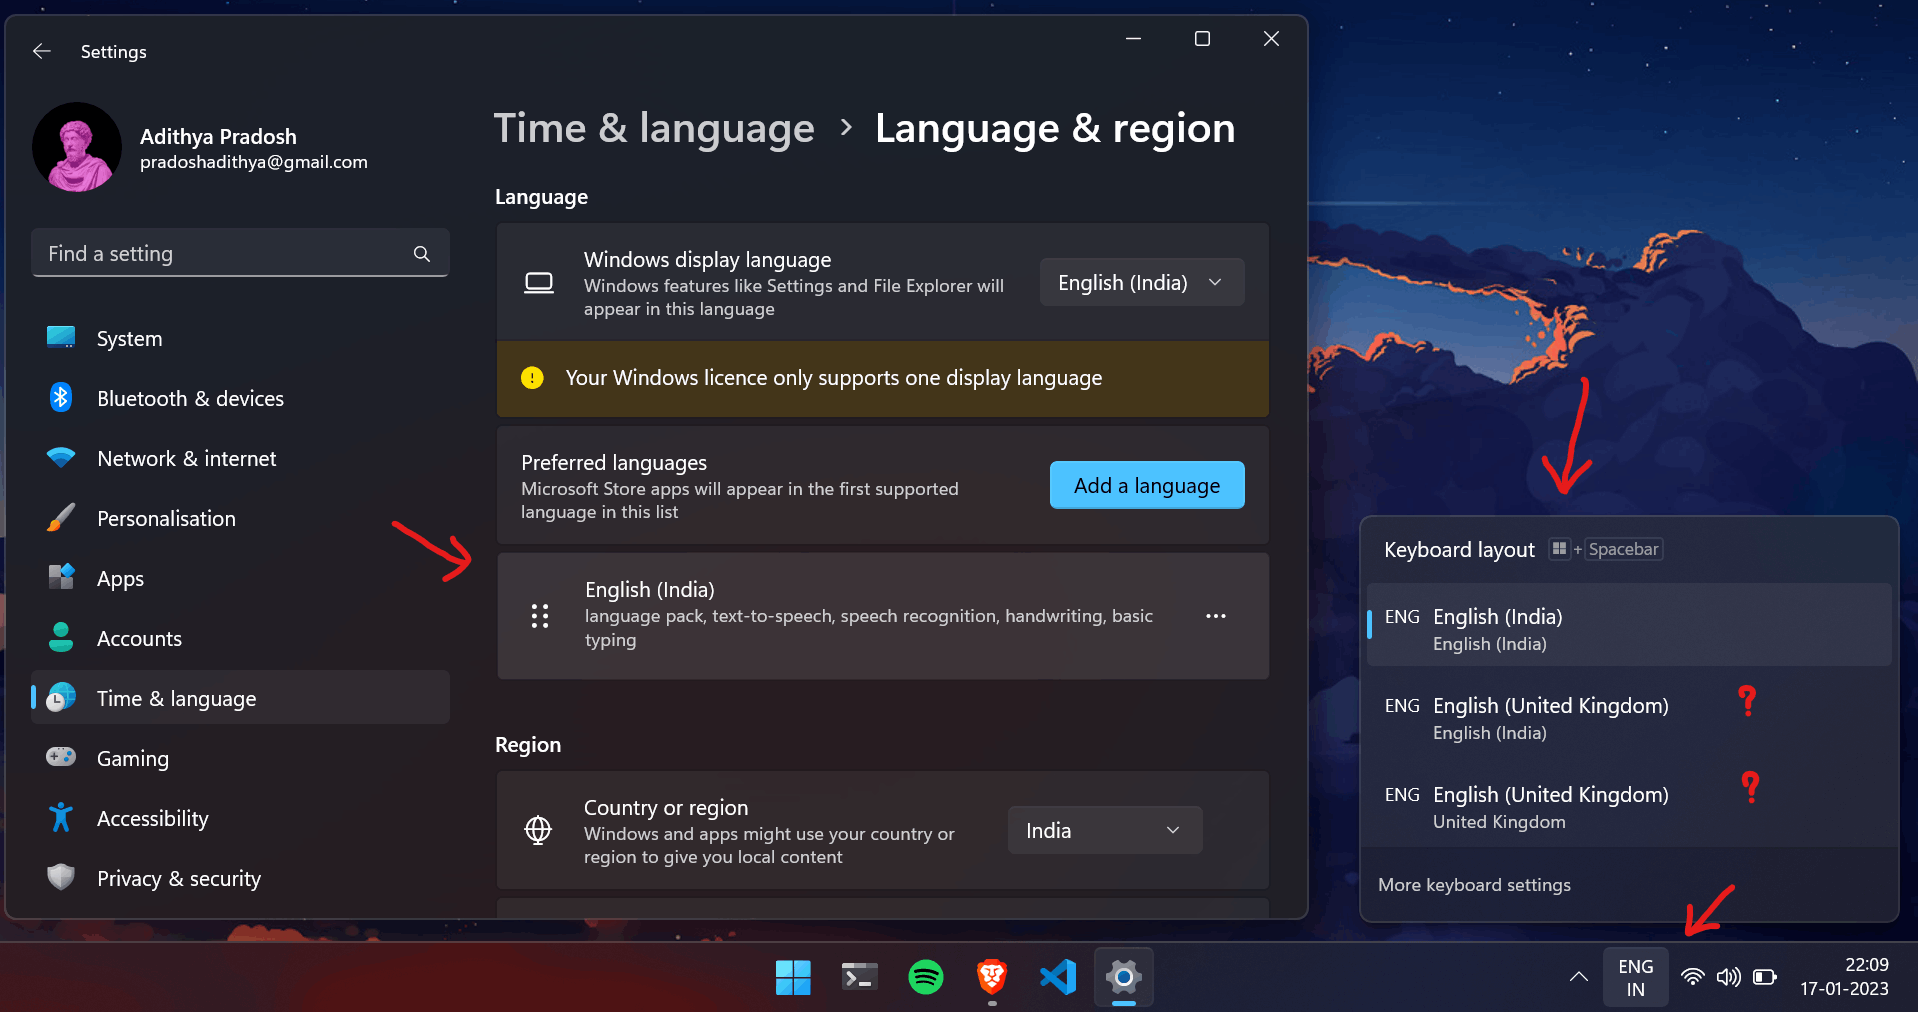Select the Apps category icon
The width and height of the screenshot is (1918, 1012).
[61, 577]
